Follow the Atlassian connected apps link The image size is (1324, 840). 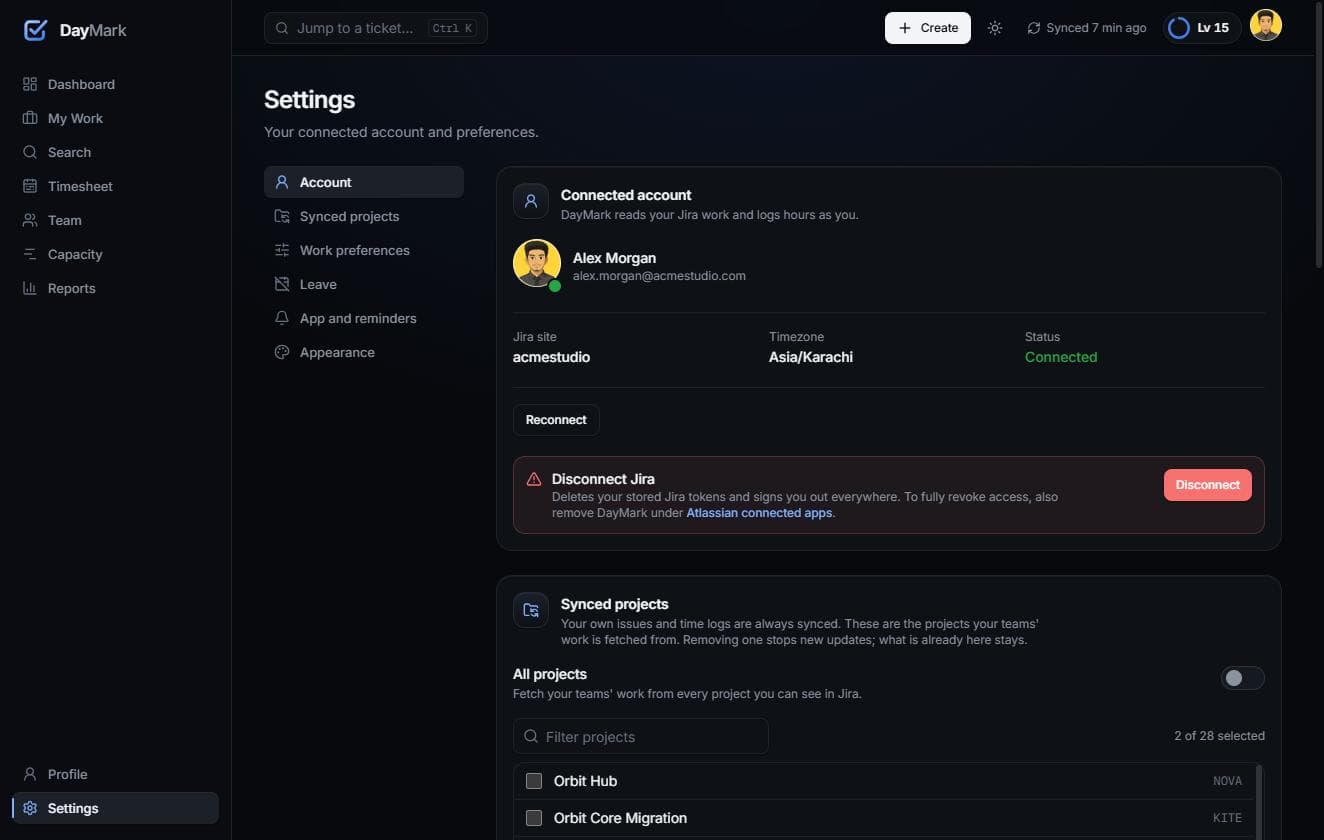point(759,513)
